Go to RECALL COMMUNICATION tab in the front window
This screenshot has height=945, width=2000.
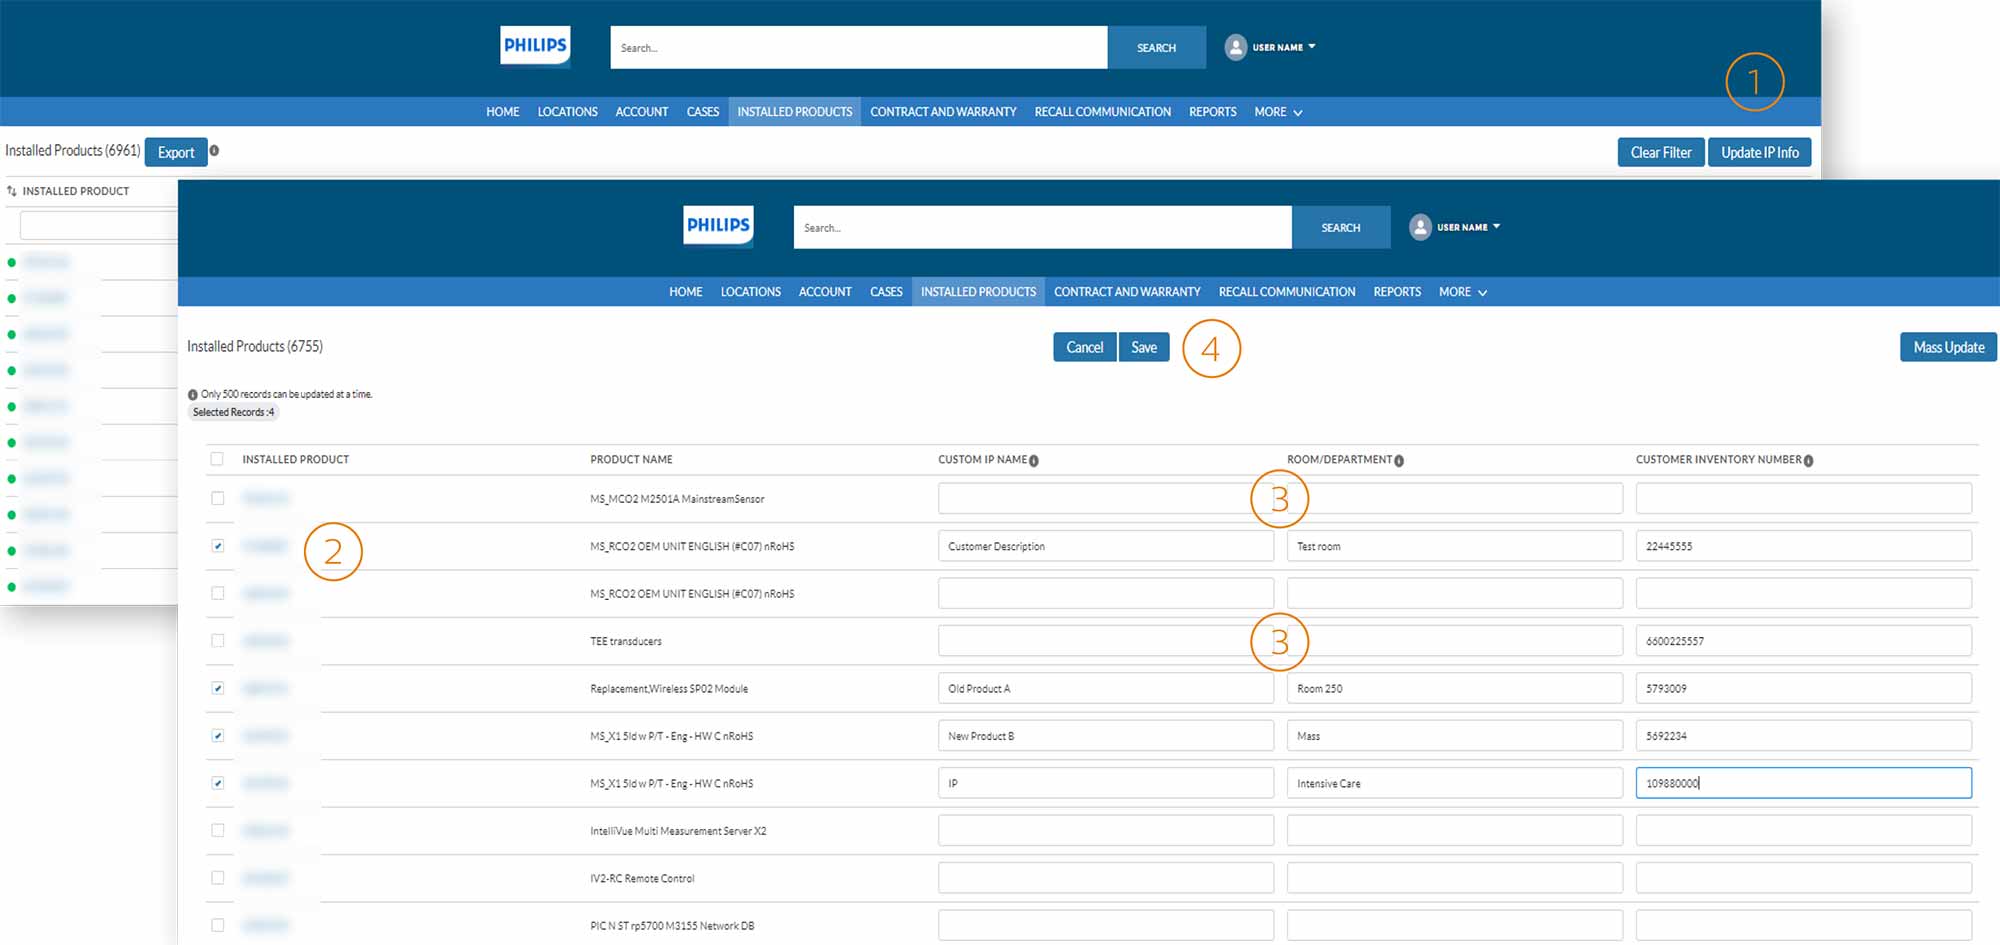pyautogui.click(x=1287, y=292)
